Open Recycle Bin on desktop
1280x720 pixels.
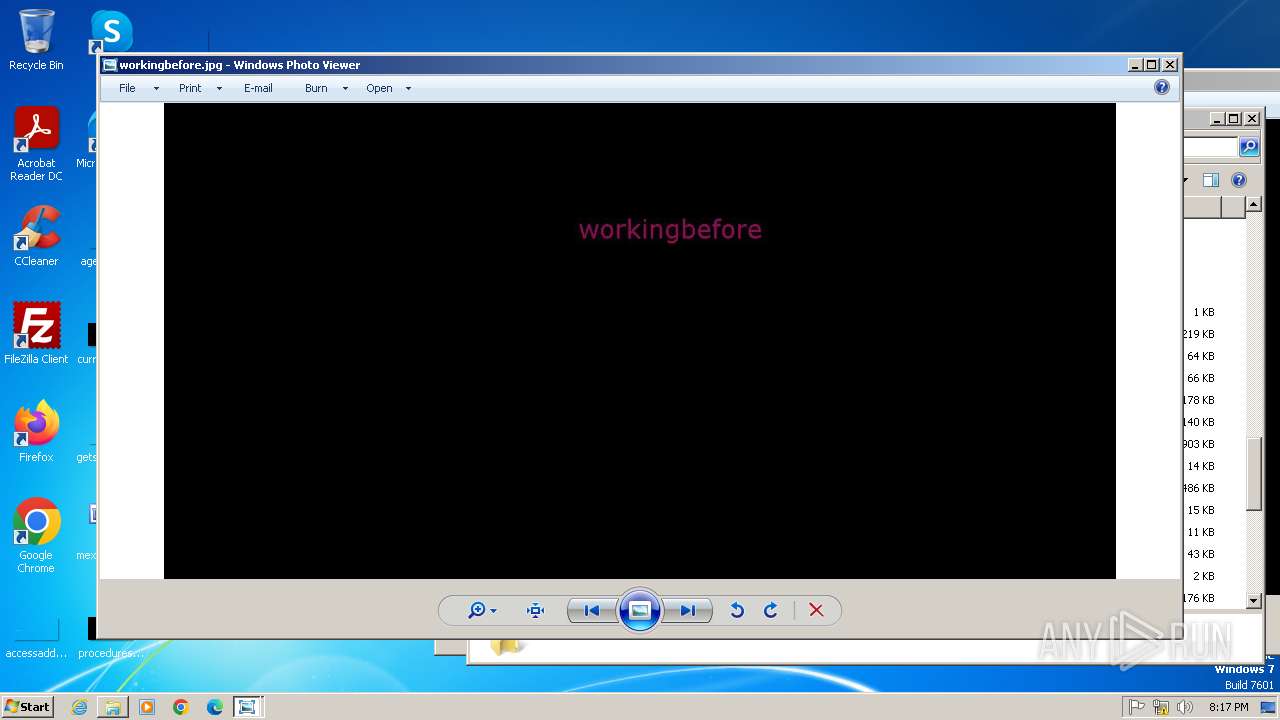(36, 40)
